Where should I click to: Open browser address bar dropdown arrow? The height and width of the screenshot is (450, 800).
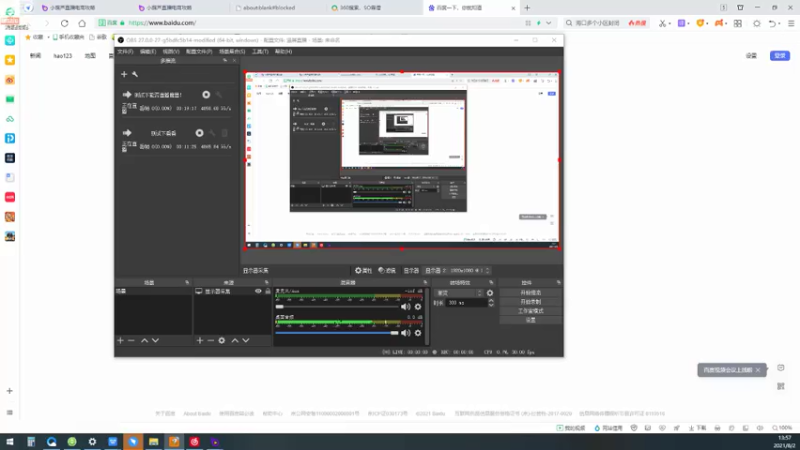click(x=548, y=23)
